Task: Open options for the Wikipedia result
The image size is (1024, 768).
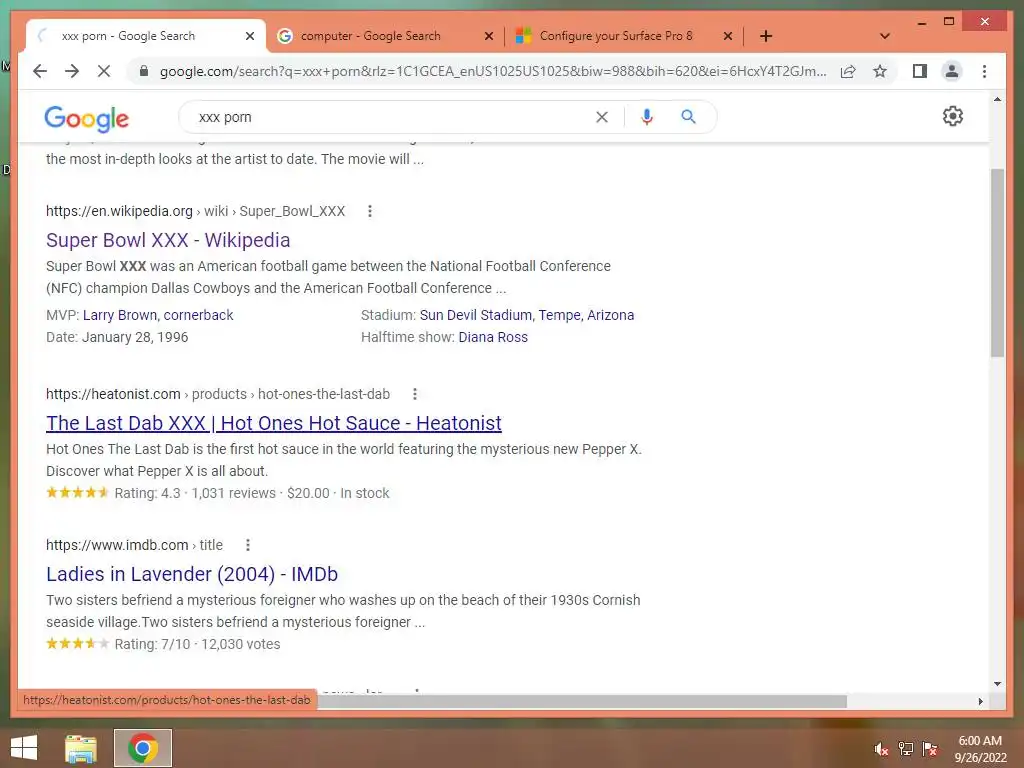Action: [x=370, y=211]
